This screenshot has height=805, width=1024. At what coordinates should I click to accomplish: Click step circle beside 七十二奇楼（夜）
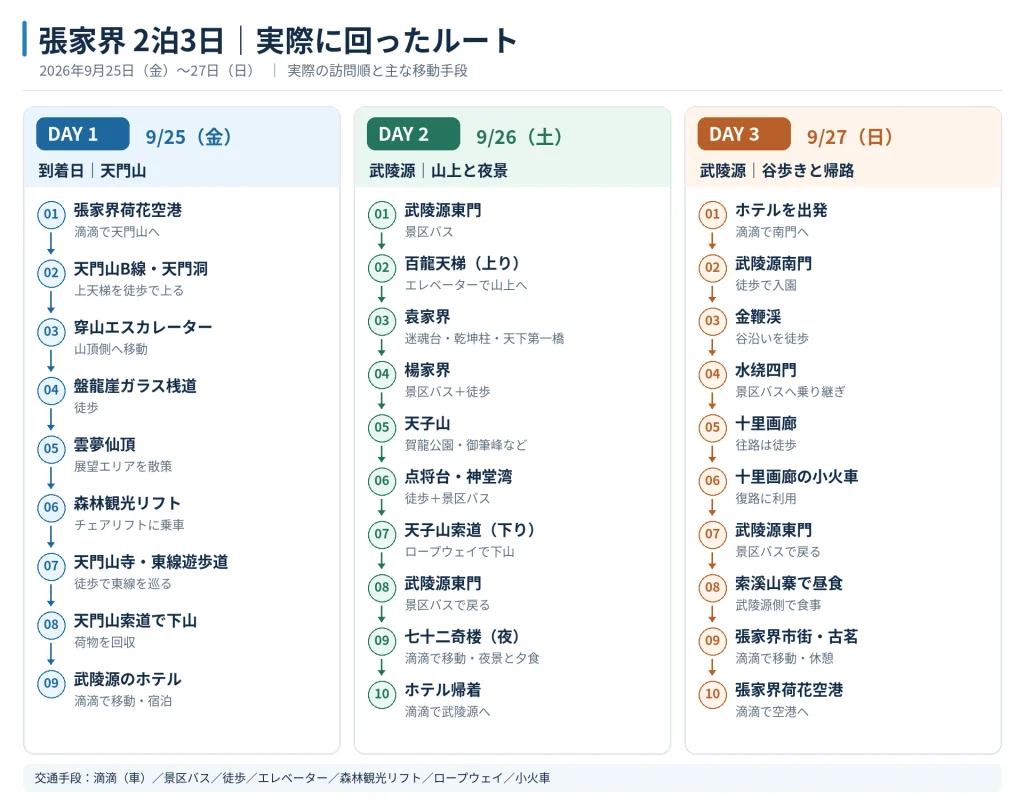382,640
